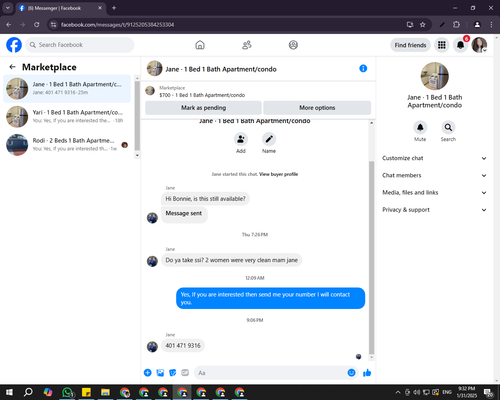500x400 pixels.
Task: Open View buyer profile link
Action: click(278, 174)
